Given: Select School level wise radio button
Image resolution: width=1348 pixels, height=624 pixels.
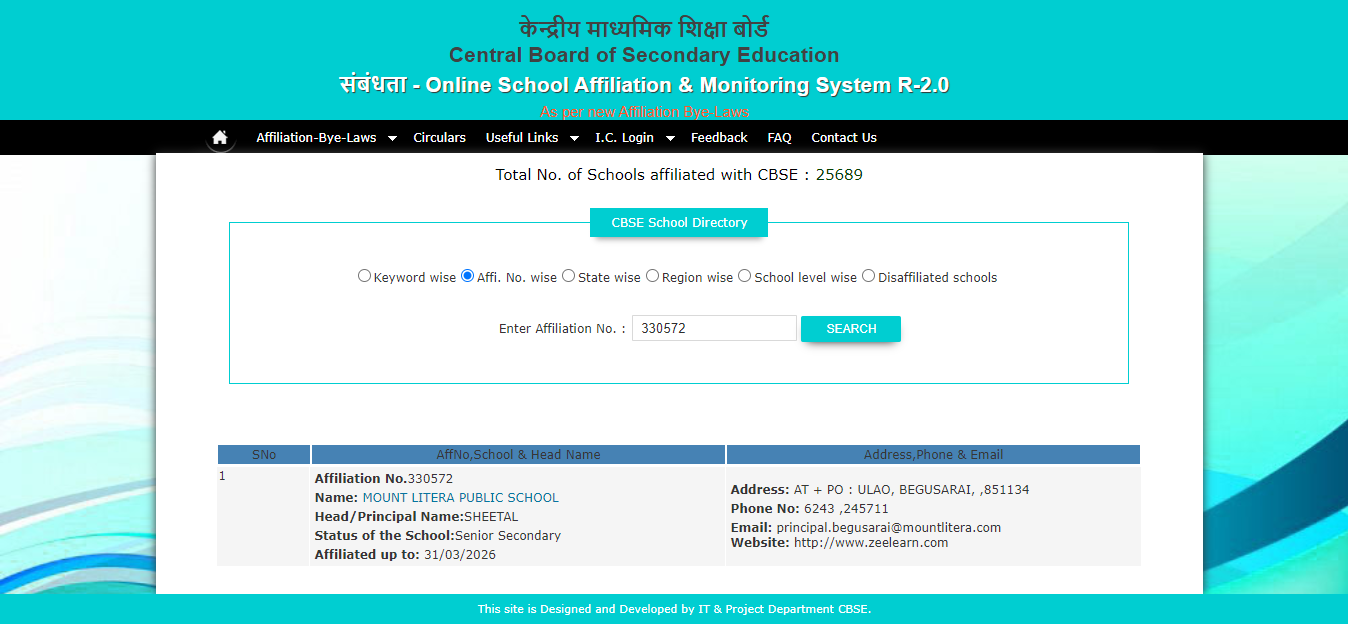Looking at the screenshot, I should [744, 276].
